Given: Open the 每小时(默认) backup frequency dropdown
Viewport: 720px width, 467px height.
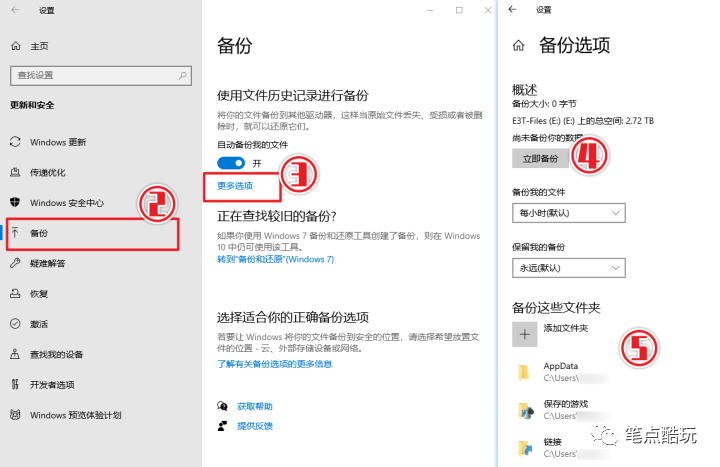Looking at the screenshot, I should [568, 213].
